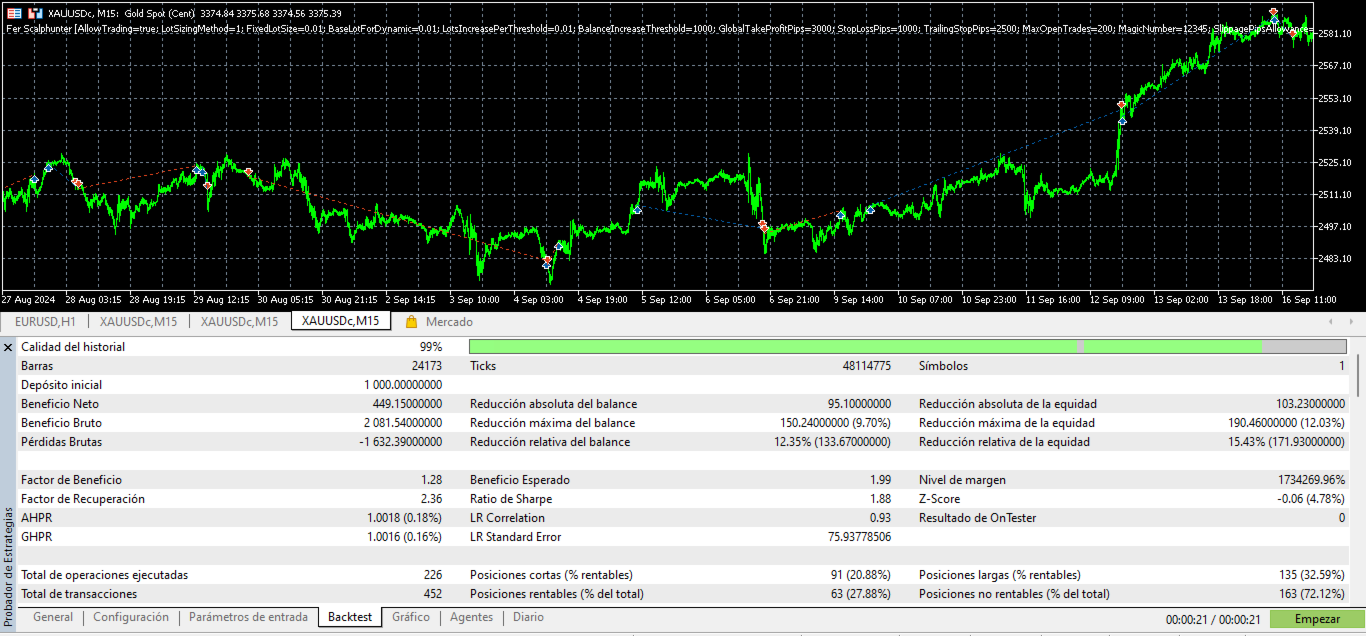Open the Parámetros de entrada tab

(x=248, y=617)
